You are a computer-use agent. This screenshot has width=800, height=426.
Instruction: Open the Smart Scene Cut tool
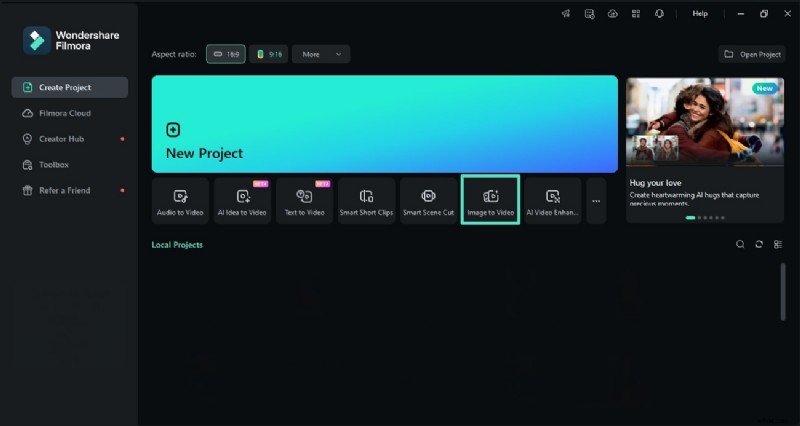[x=428, y=201]
